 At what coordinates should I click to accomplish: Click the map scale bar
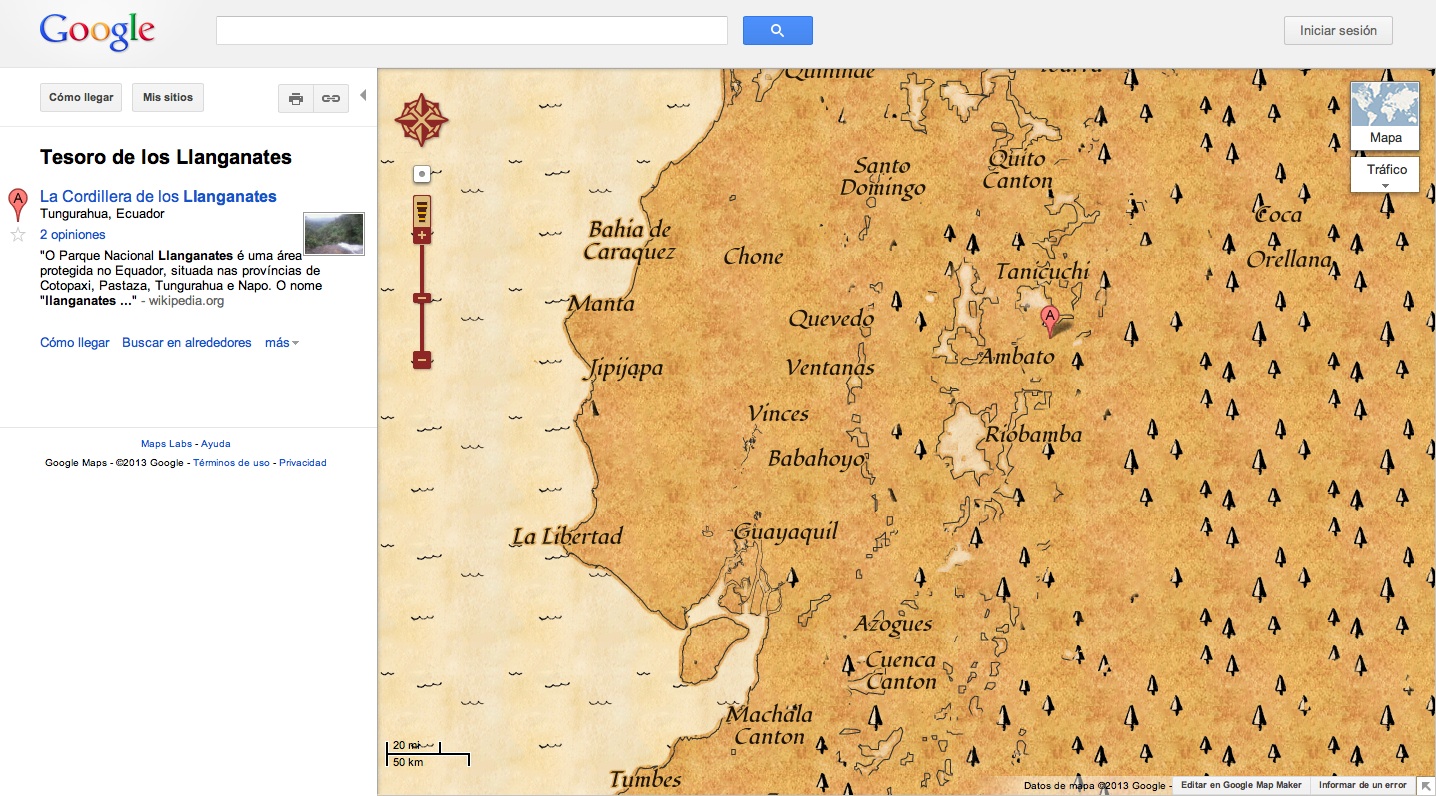pyautogui.click(x=428, y=753)
